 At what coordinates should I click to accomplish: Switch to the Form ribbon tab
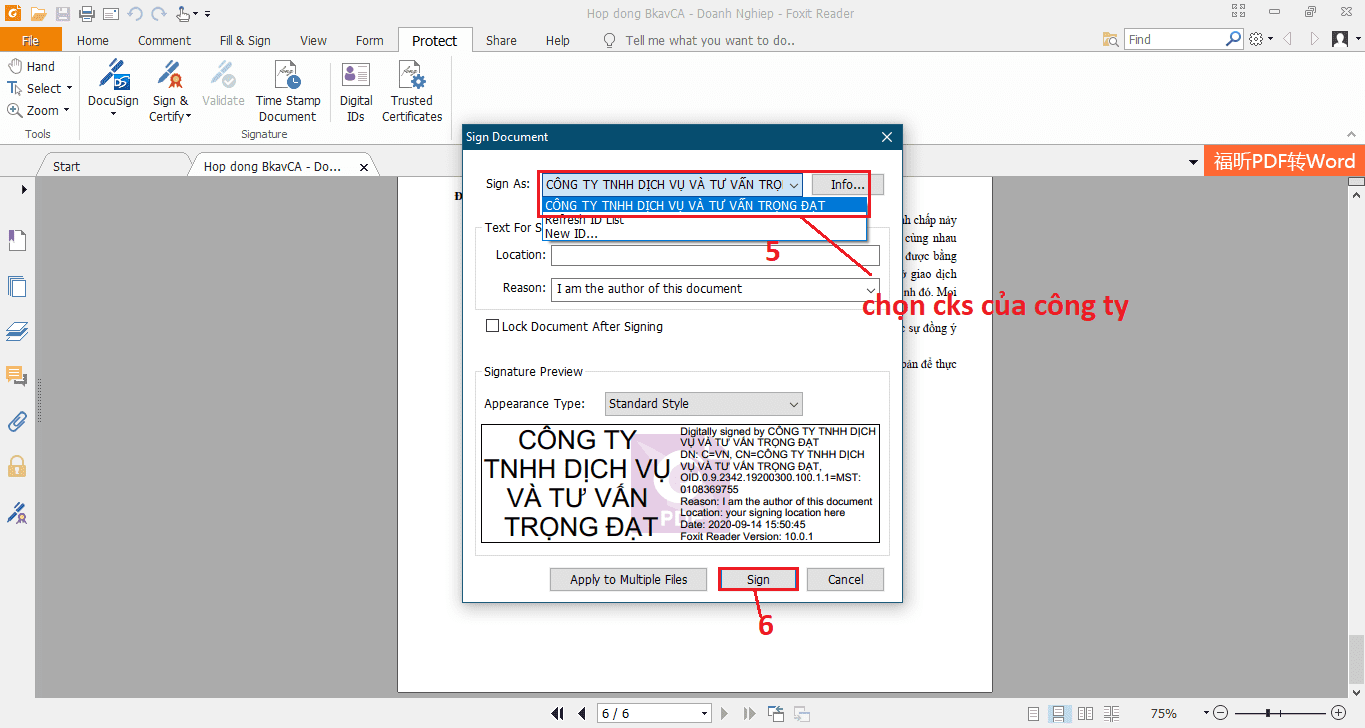(x=369, y=40)
